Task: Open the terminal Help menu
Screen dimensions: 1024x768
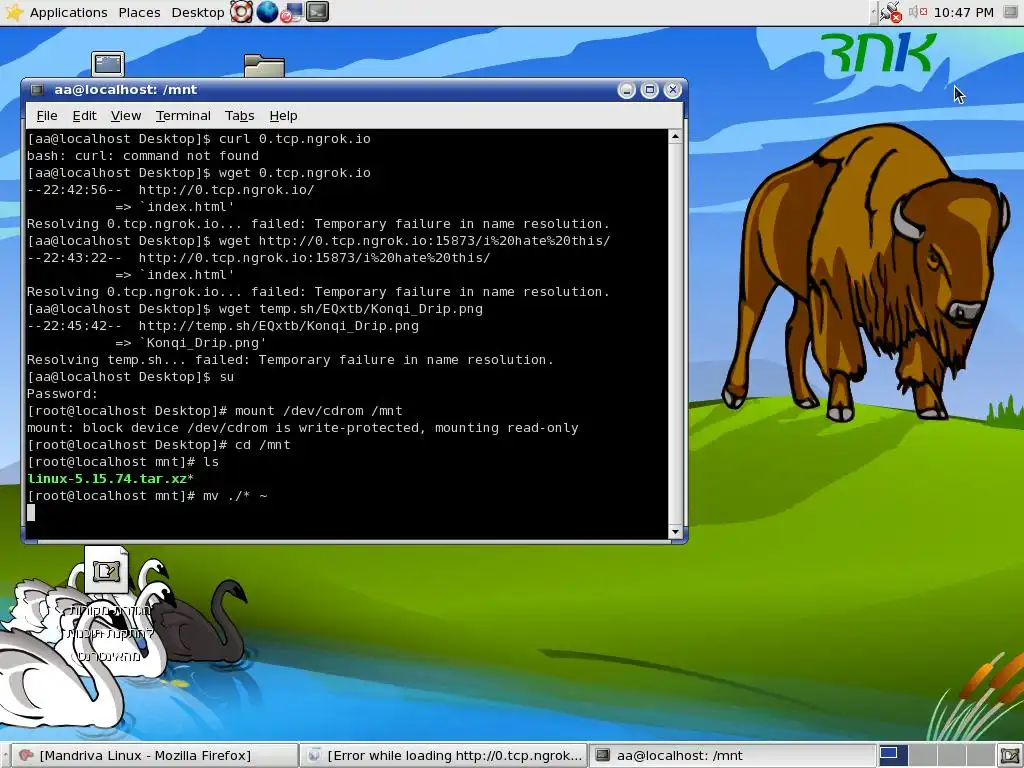Action: point(283,116)
